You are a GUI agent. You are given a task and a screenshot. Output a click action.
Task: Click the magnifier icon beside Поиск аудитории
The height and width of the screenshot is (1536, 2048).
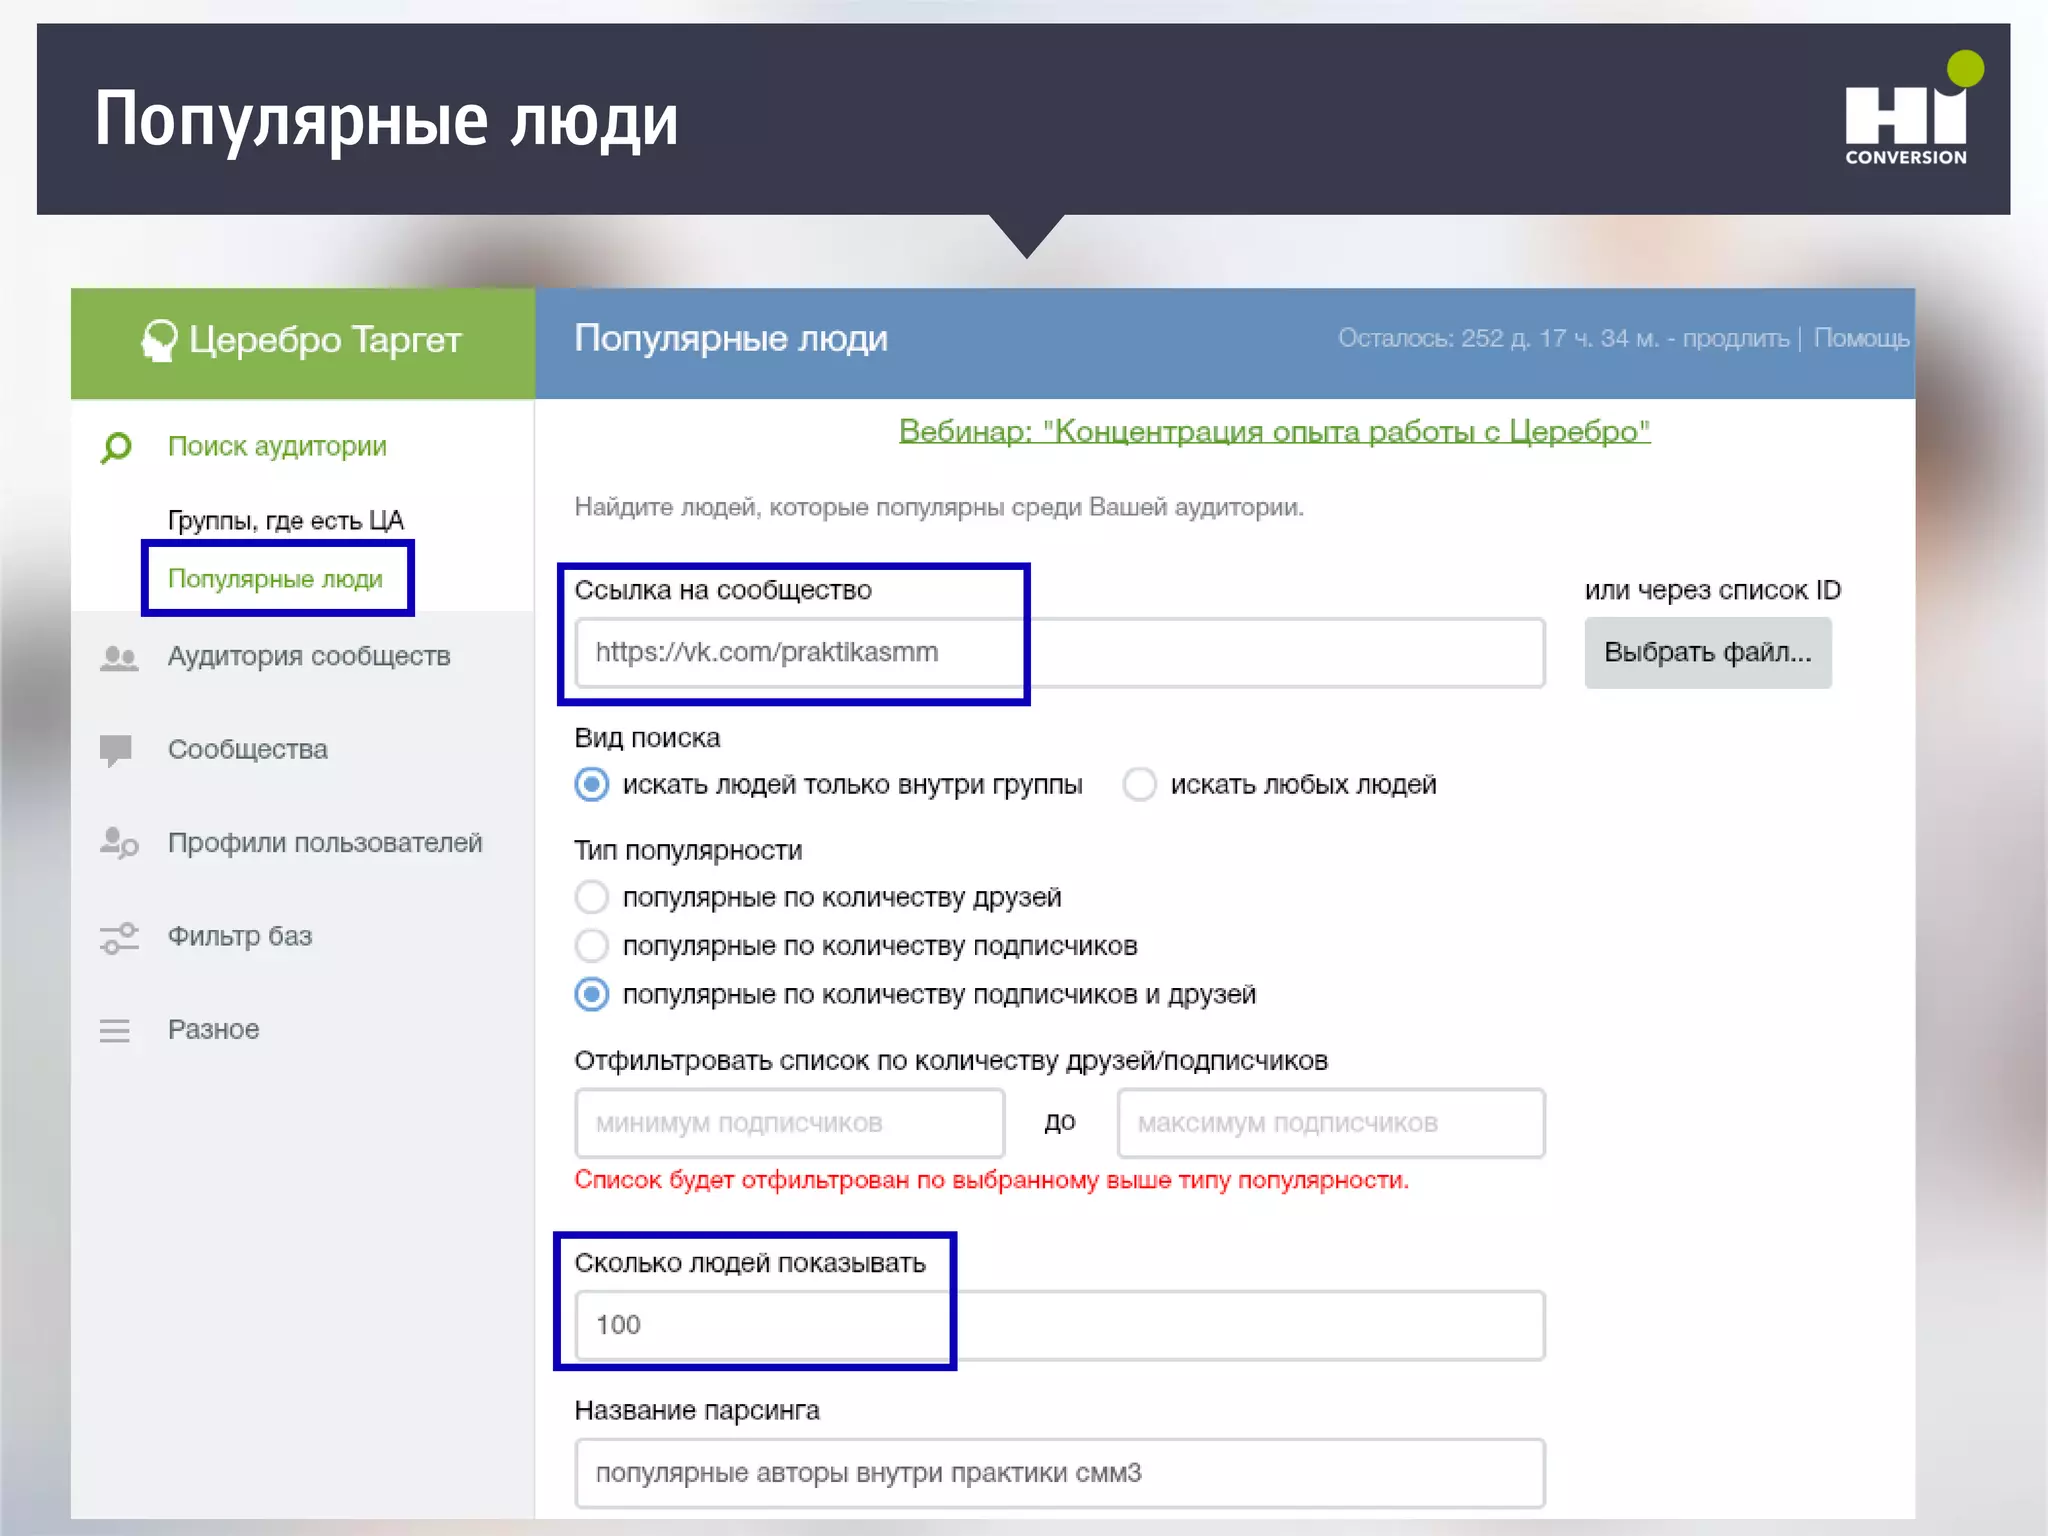pyautogui.click(x=116, y=447)
